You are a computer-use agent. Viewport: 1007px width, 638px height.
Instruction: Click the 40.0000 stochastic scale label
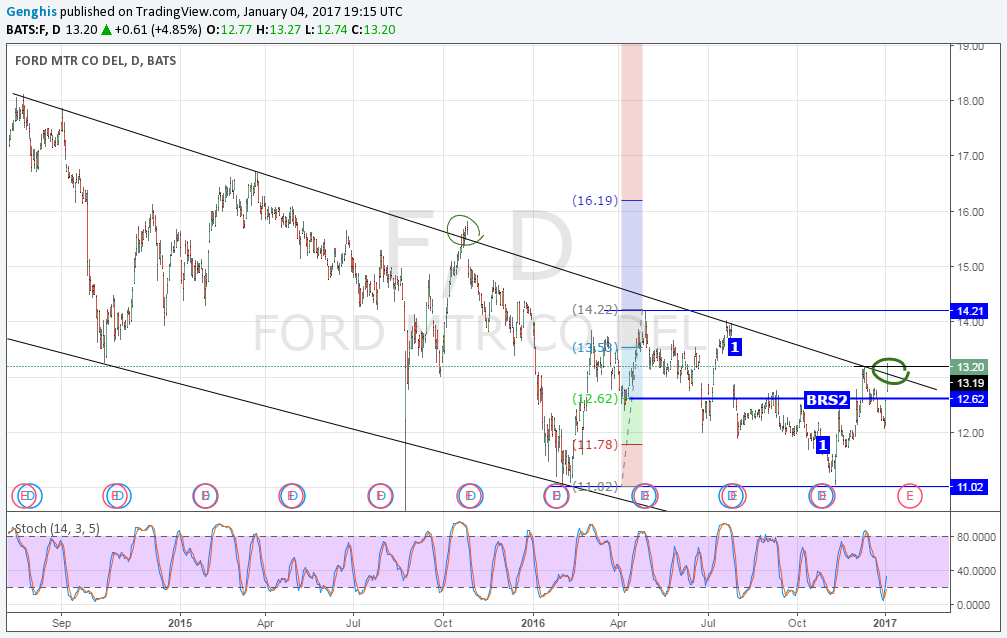(976, 571)
